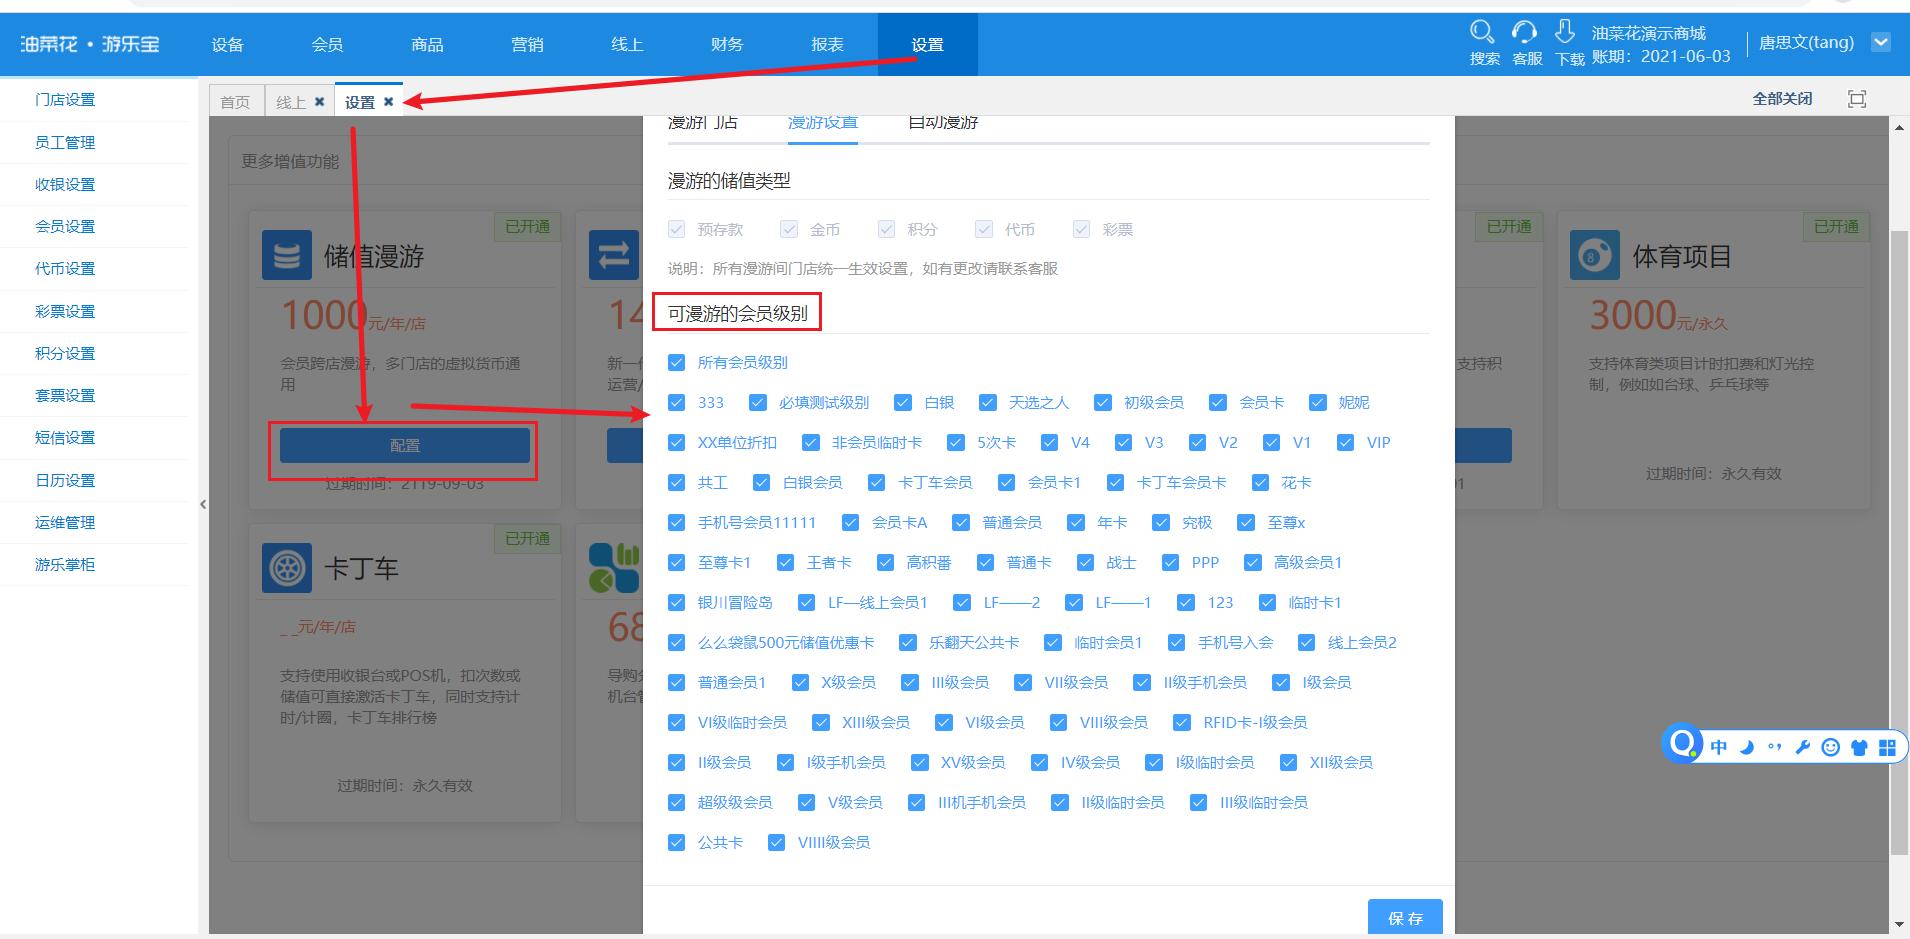Open 游乐掌柜 in the sidebar
The image size is (1910, 939).
65,564
